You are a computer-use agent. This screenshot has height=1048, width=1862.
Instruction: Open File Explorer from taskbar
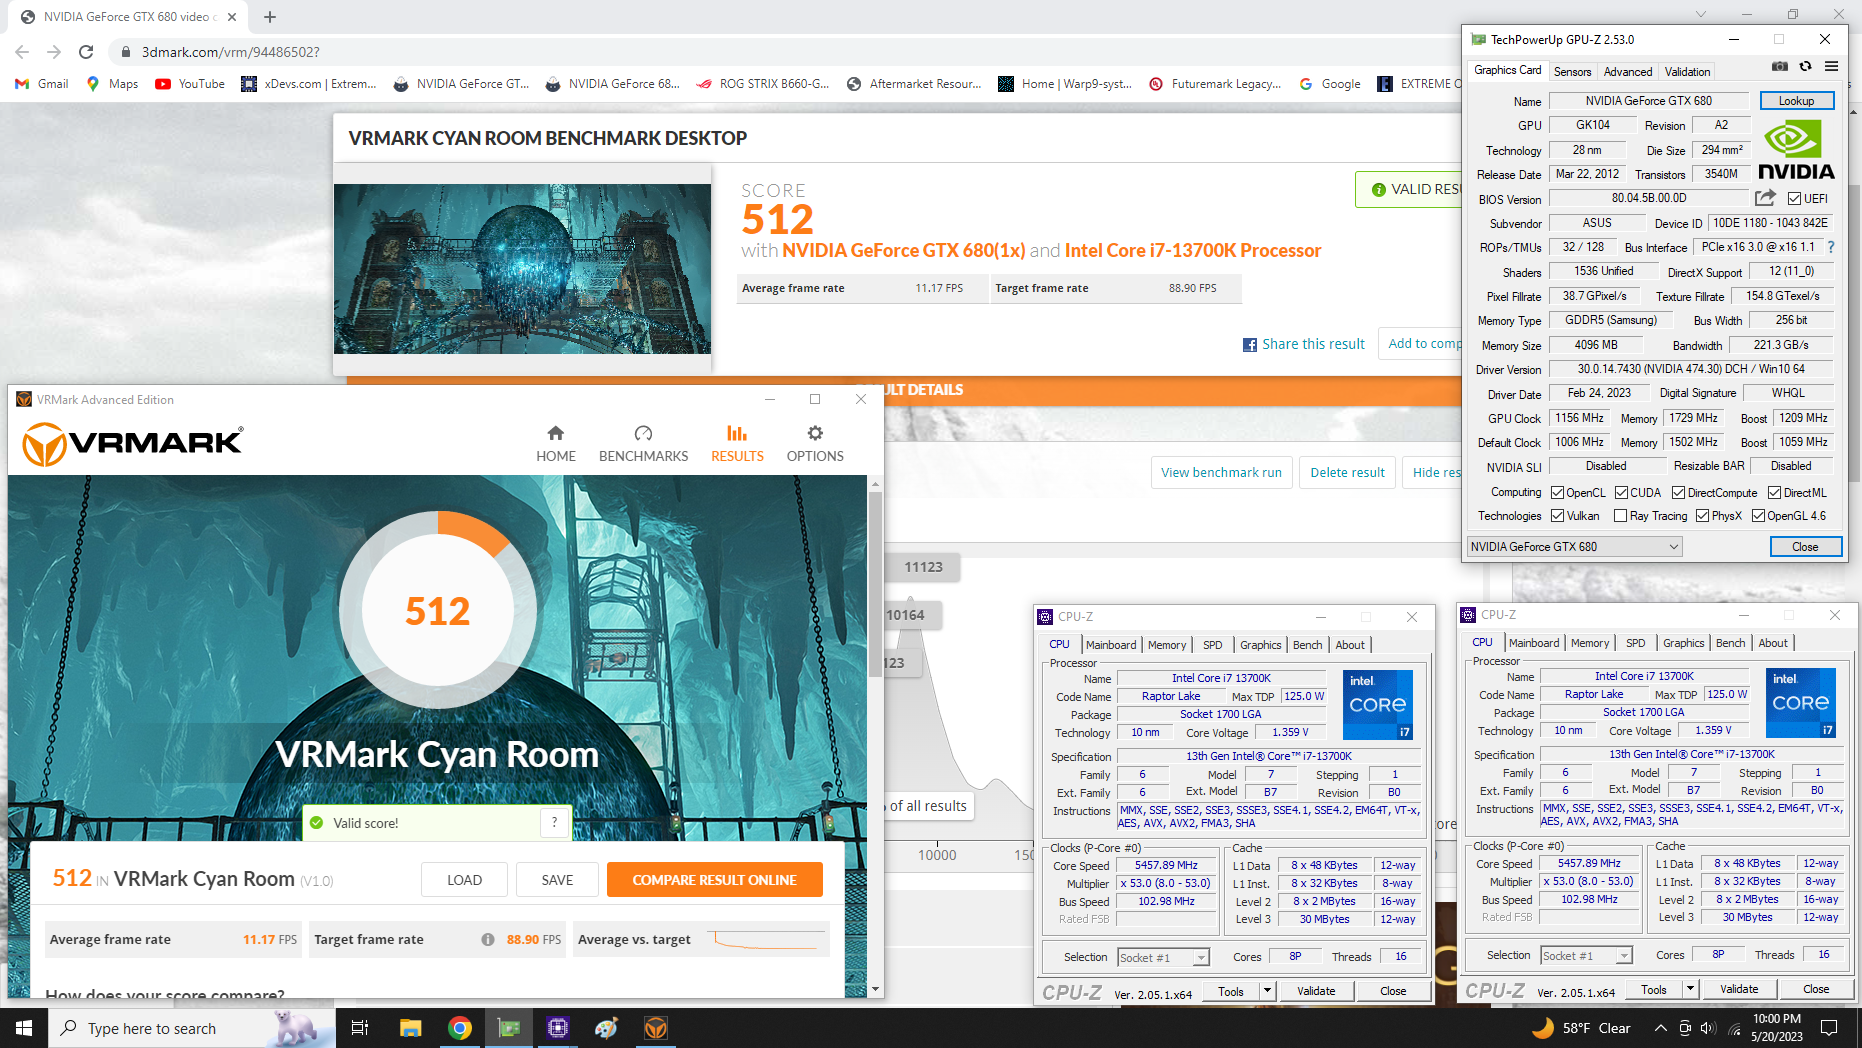coord(410,1028)
